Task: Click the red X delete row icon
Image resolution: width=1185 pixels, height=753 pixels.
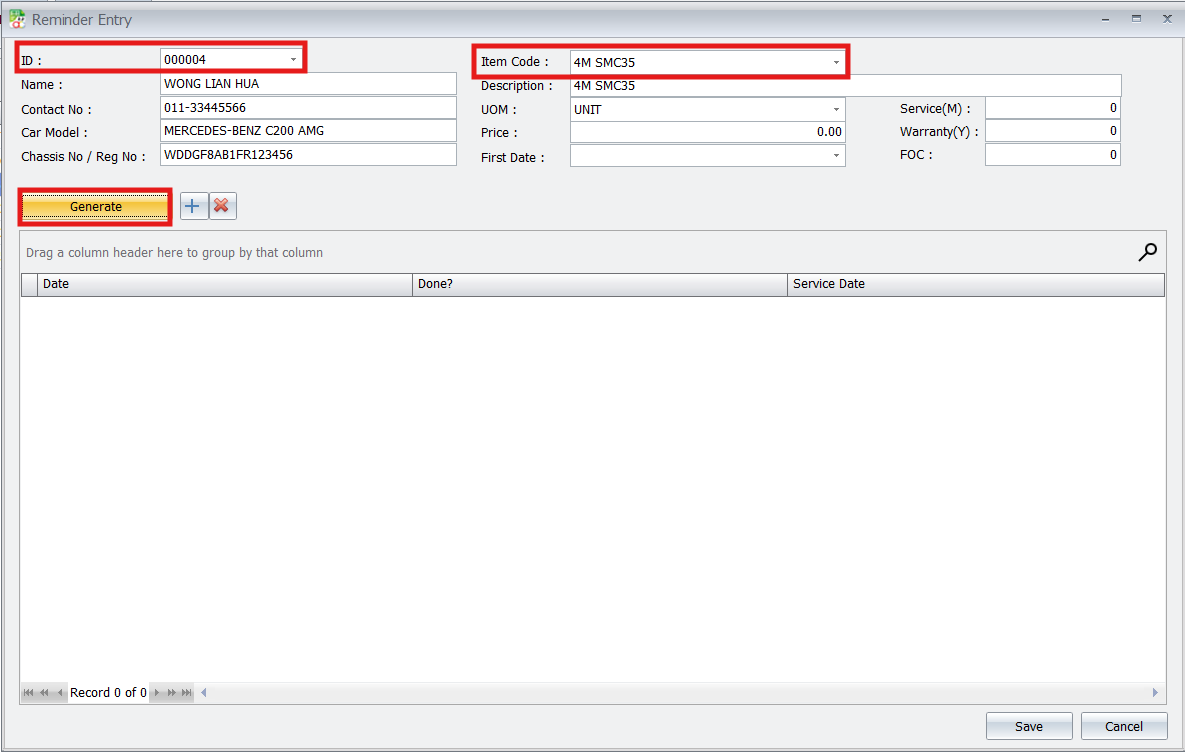Action: click(222, 206)
